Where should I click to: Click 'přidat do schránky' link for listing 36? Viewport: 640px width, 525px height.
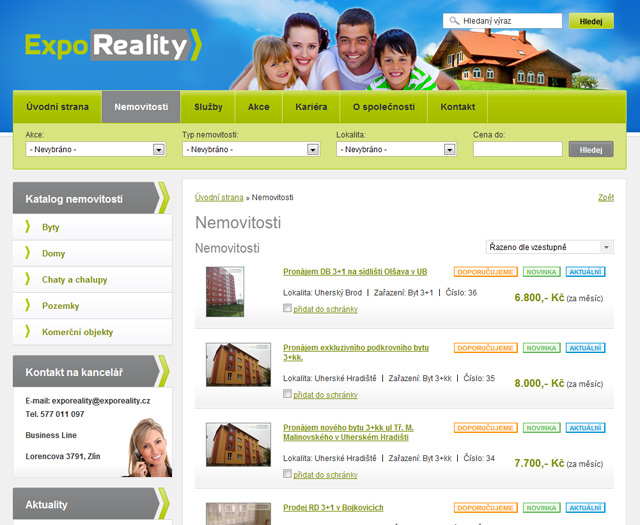tap(325, 309)
